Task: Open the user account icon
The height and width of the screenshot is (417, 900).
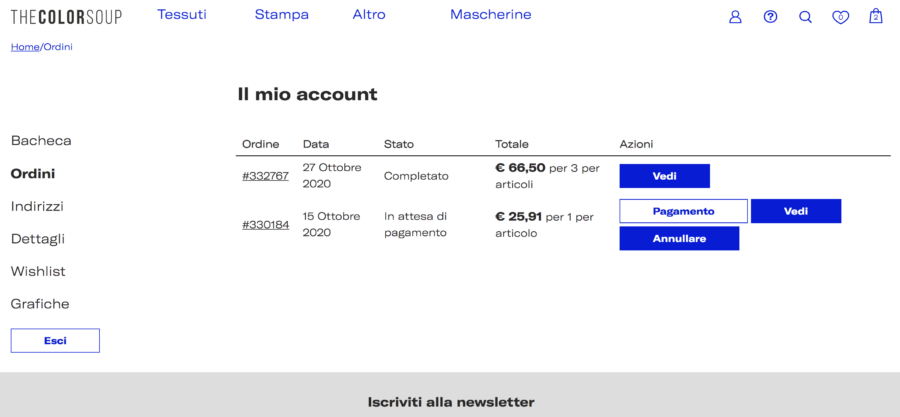Action: 735,17
